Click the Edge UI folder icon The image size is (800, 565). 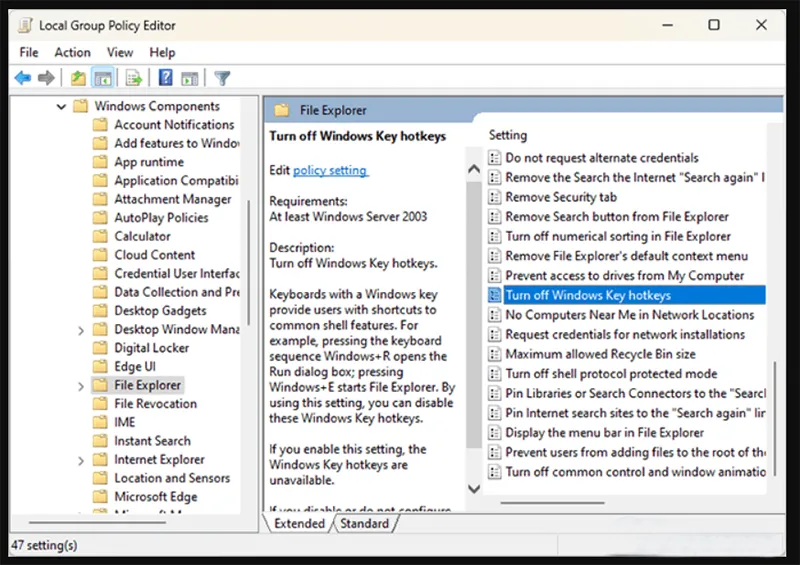pyautogui.click(x=101, y=366)
